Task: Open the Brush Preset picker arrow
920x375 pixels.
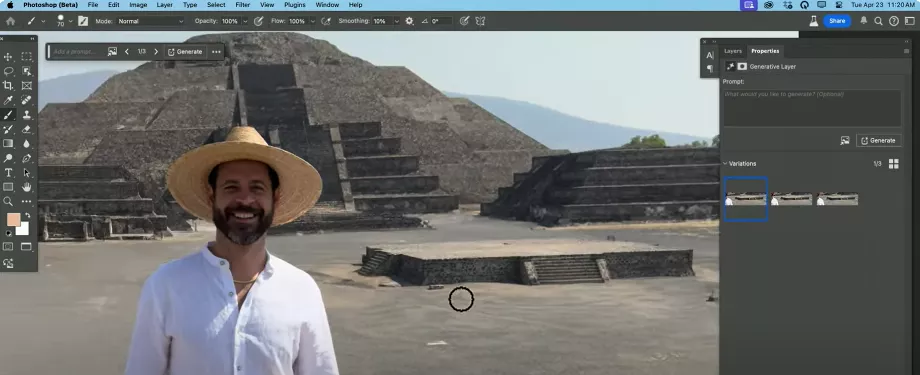Action: pyautogui.click(x=71, y=21)
